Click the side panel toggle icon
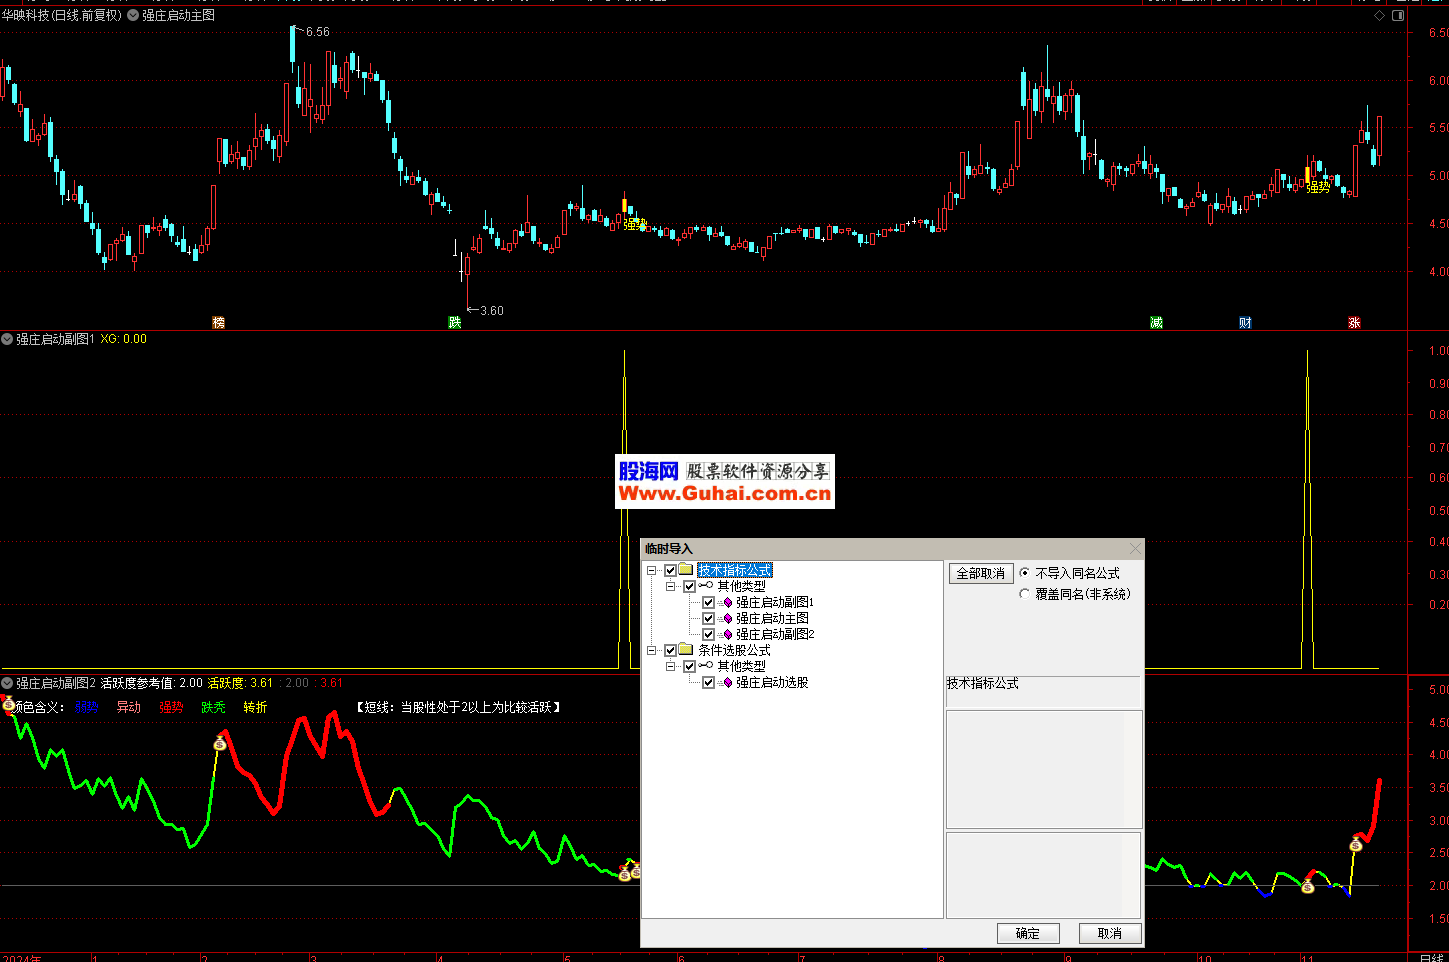The height and width of the screenshot is (962, 1449). click(x=1398, y=16)
